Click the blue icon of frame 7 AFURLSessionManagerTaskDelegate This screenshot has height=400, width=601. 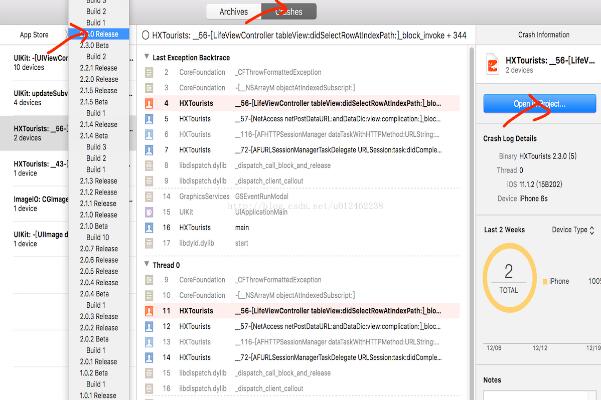(x=149, y=150)
